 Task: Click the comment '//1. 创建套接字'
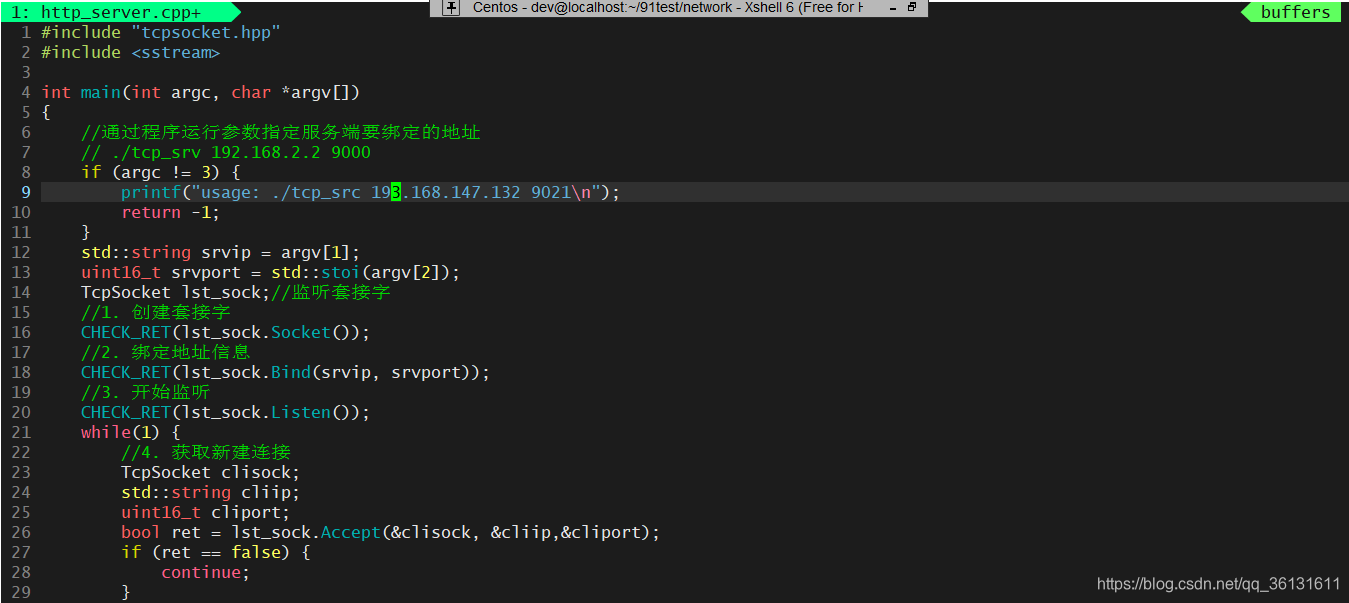(156, 312)
